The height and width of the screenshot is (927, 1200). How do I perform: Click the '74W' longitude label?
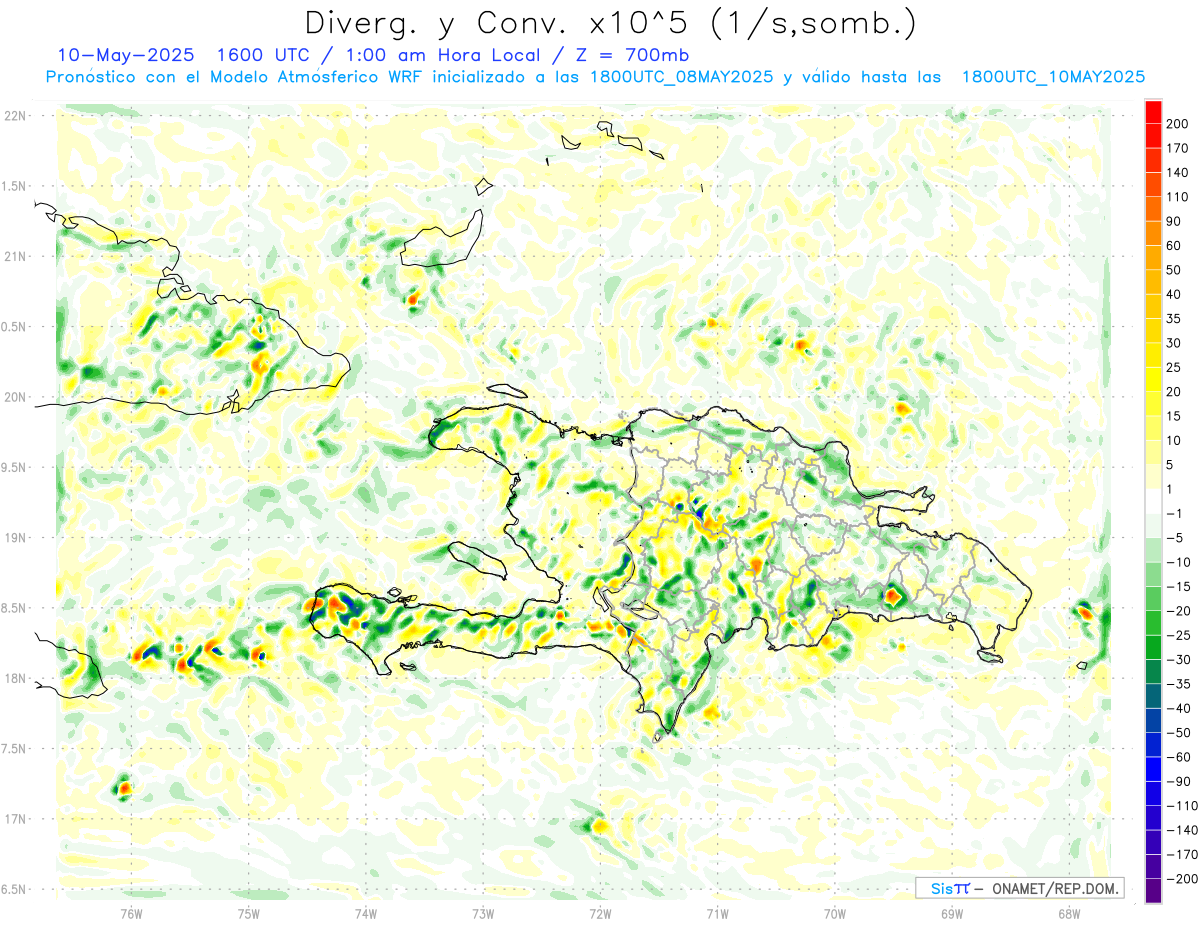[x=365, y=912]
